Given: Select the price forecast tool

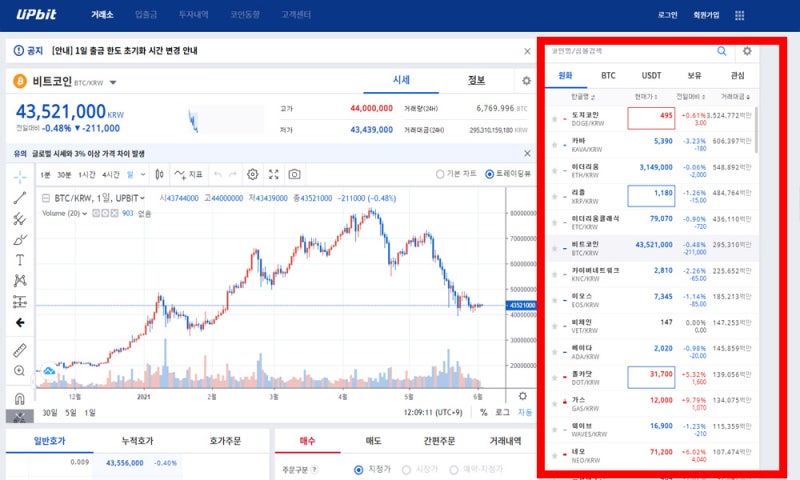Looking at the screenshot, I should click(x=20, y=301).
